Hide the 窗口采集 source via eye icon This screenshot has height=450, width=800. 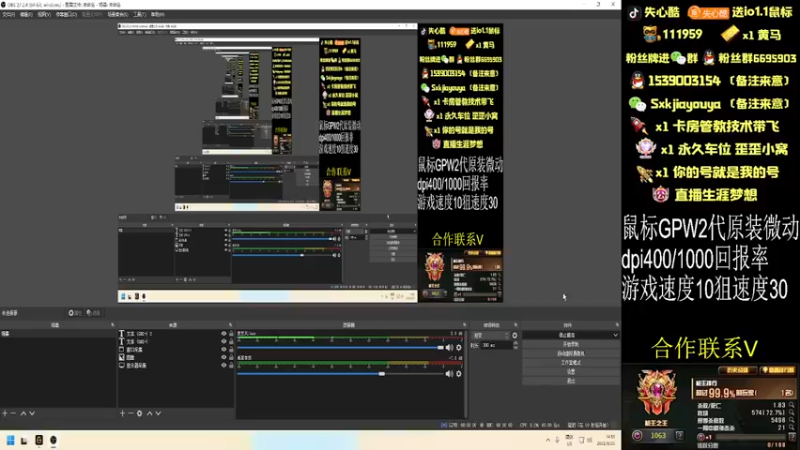pos(223,349)
